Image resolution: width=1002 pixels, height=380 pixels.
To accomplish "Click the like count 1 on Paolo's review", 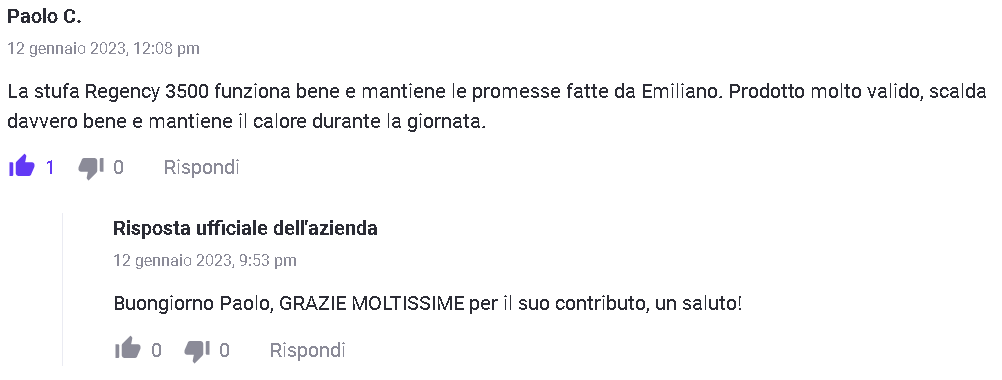I will [x=50, y=168].
